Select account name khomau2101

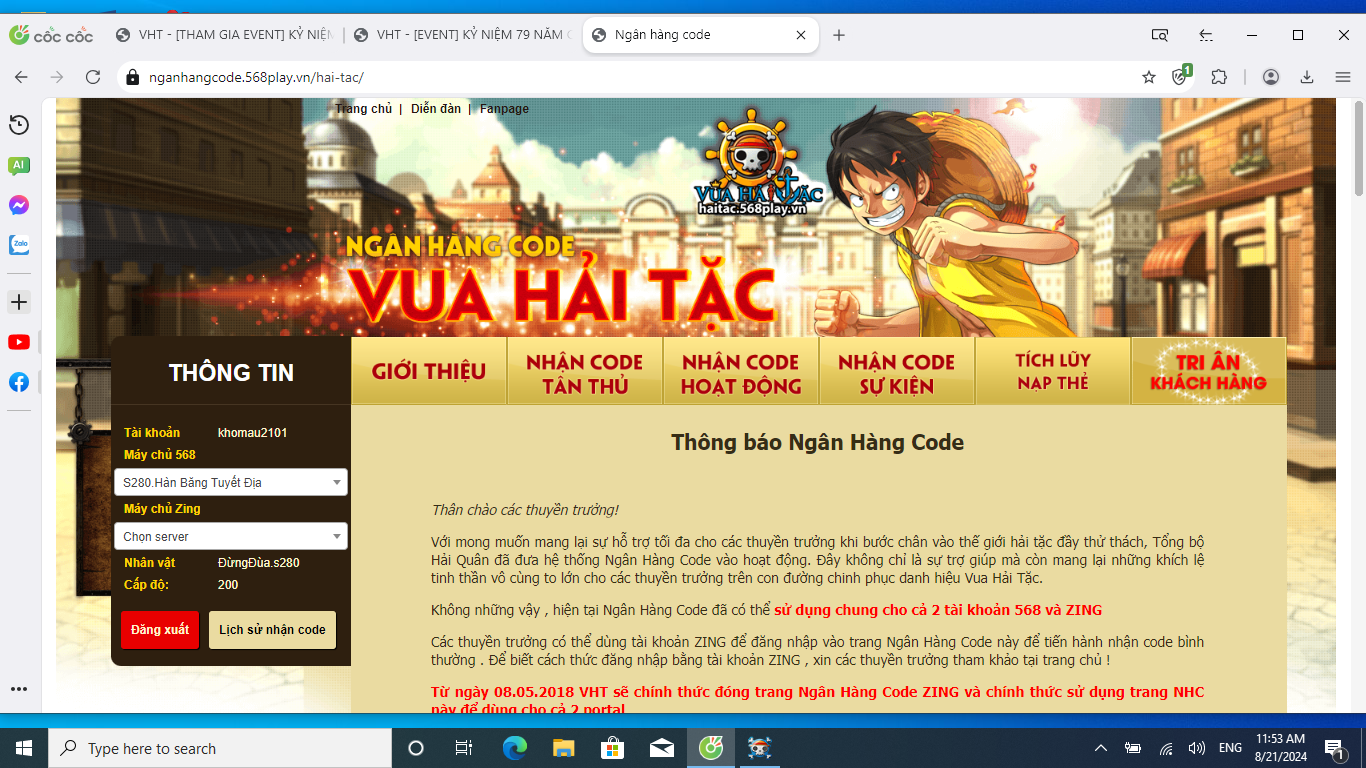pos(252,433)
